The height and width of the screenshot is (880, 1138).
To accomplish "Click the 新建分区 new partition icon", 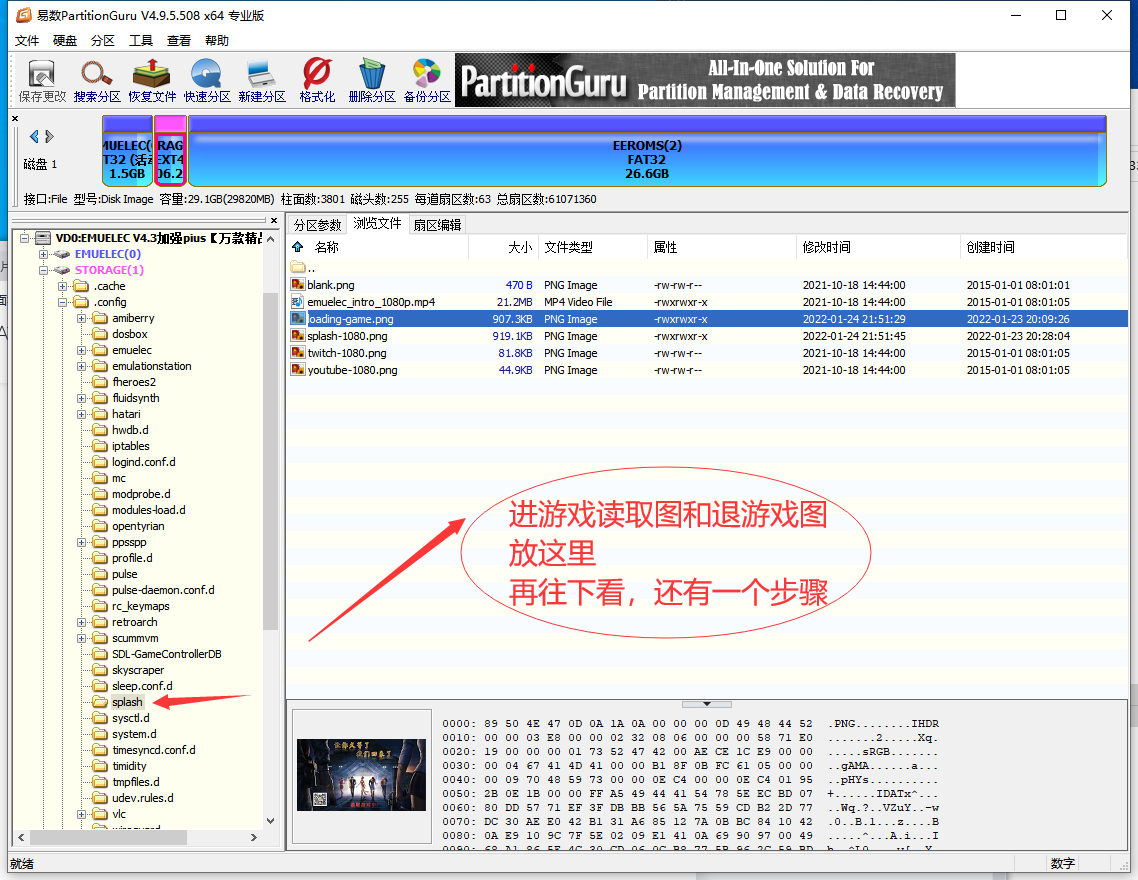I will click(x=262, y=81).
